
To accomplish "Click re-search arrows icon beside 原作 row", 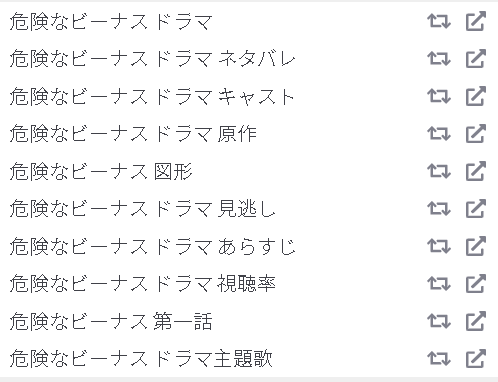I will click(439, 134).
